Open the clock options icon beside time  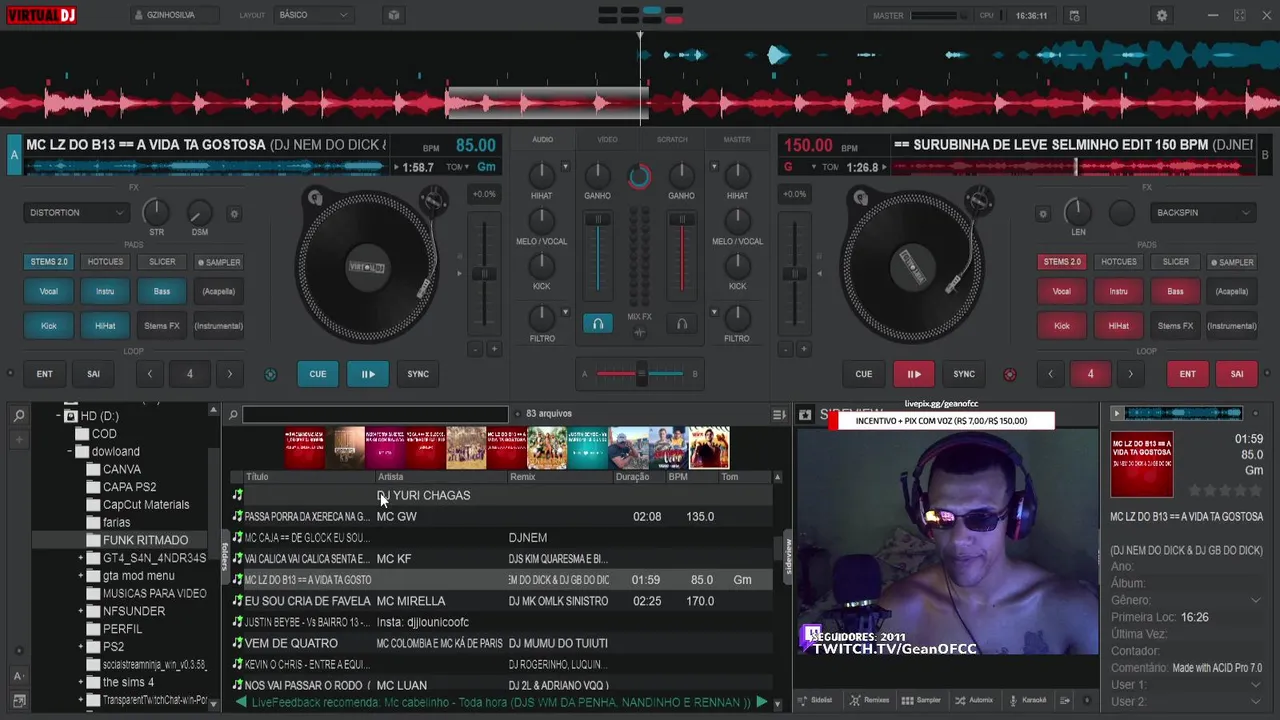click(x=1074, y=15)
